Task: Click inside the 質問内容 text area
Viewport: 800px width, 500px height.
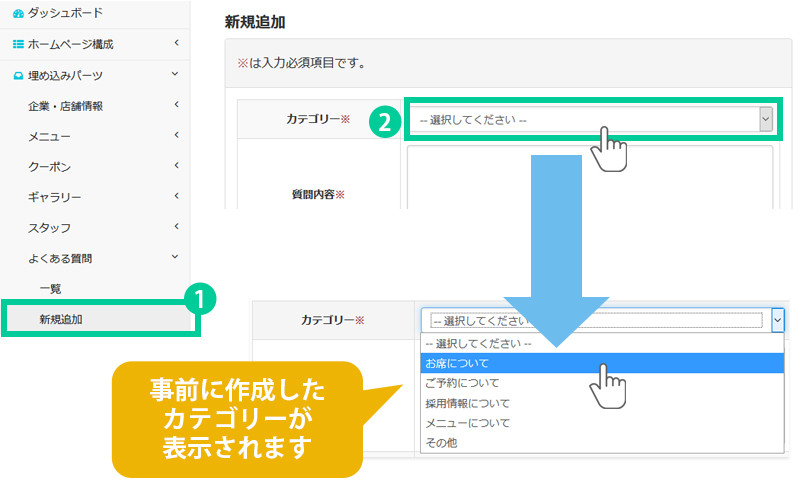Action: [x=590, y=178]
